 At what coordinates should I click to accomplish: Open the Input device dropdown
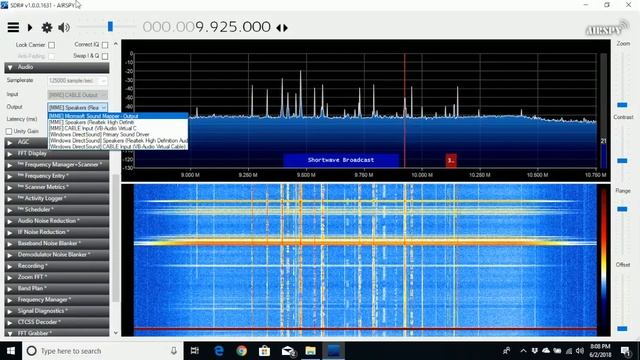click(x=78, y=95)
